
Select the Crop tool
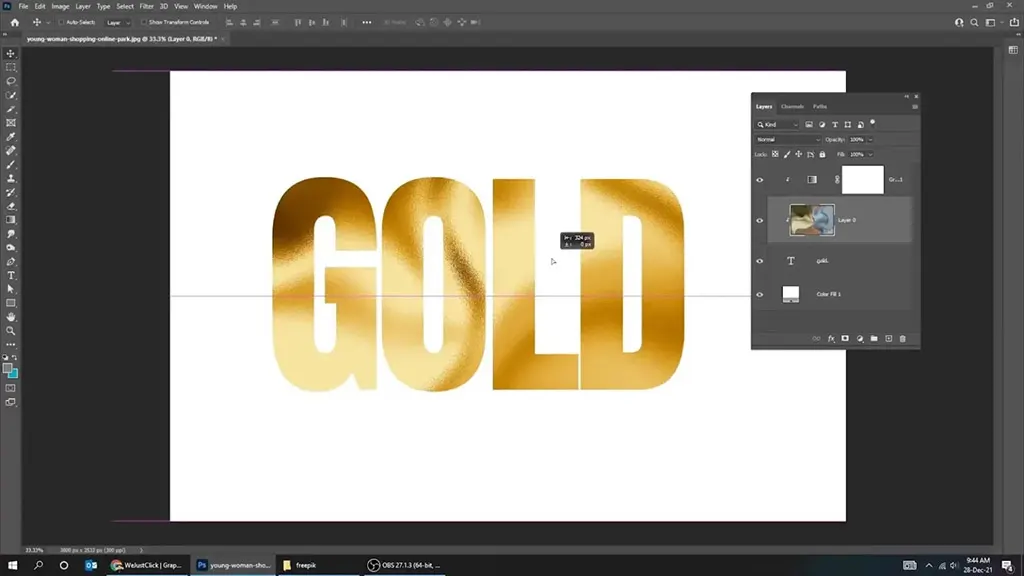[10, 109]
